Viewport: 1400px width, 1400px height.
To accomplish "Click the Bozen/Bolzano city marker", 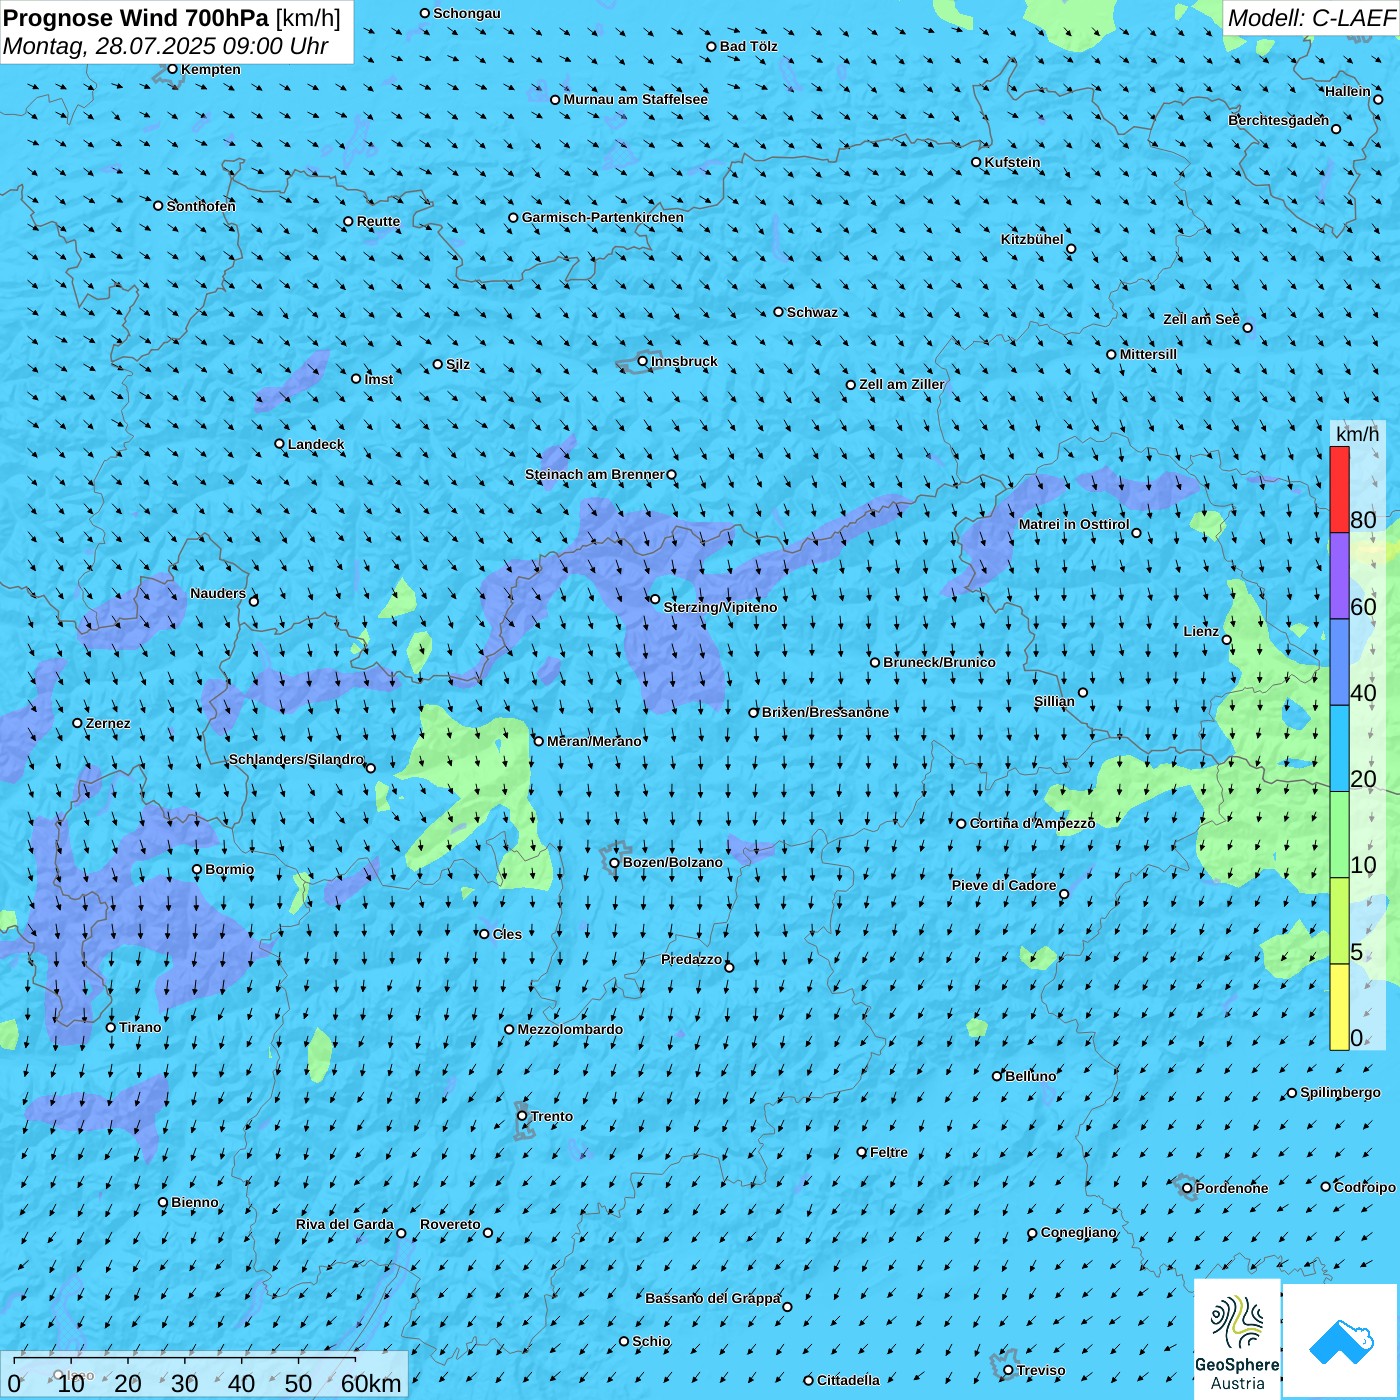I will 614,863.
